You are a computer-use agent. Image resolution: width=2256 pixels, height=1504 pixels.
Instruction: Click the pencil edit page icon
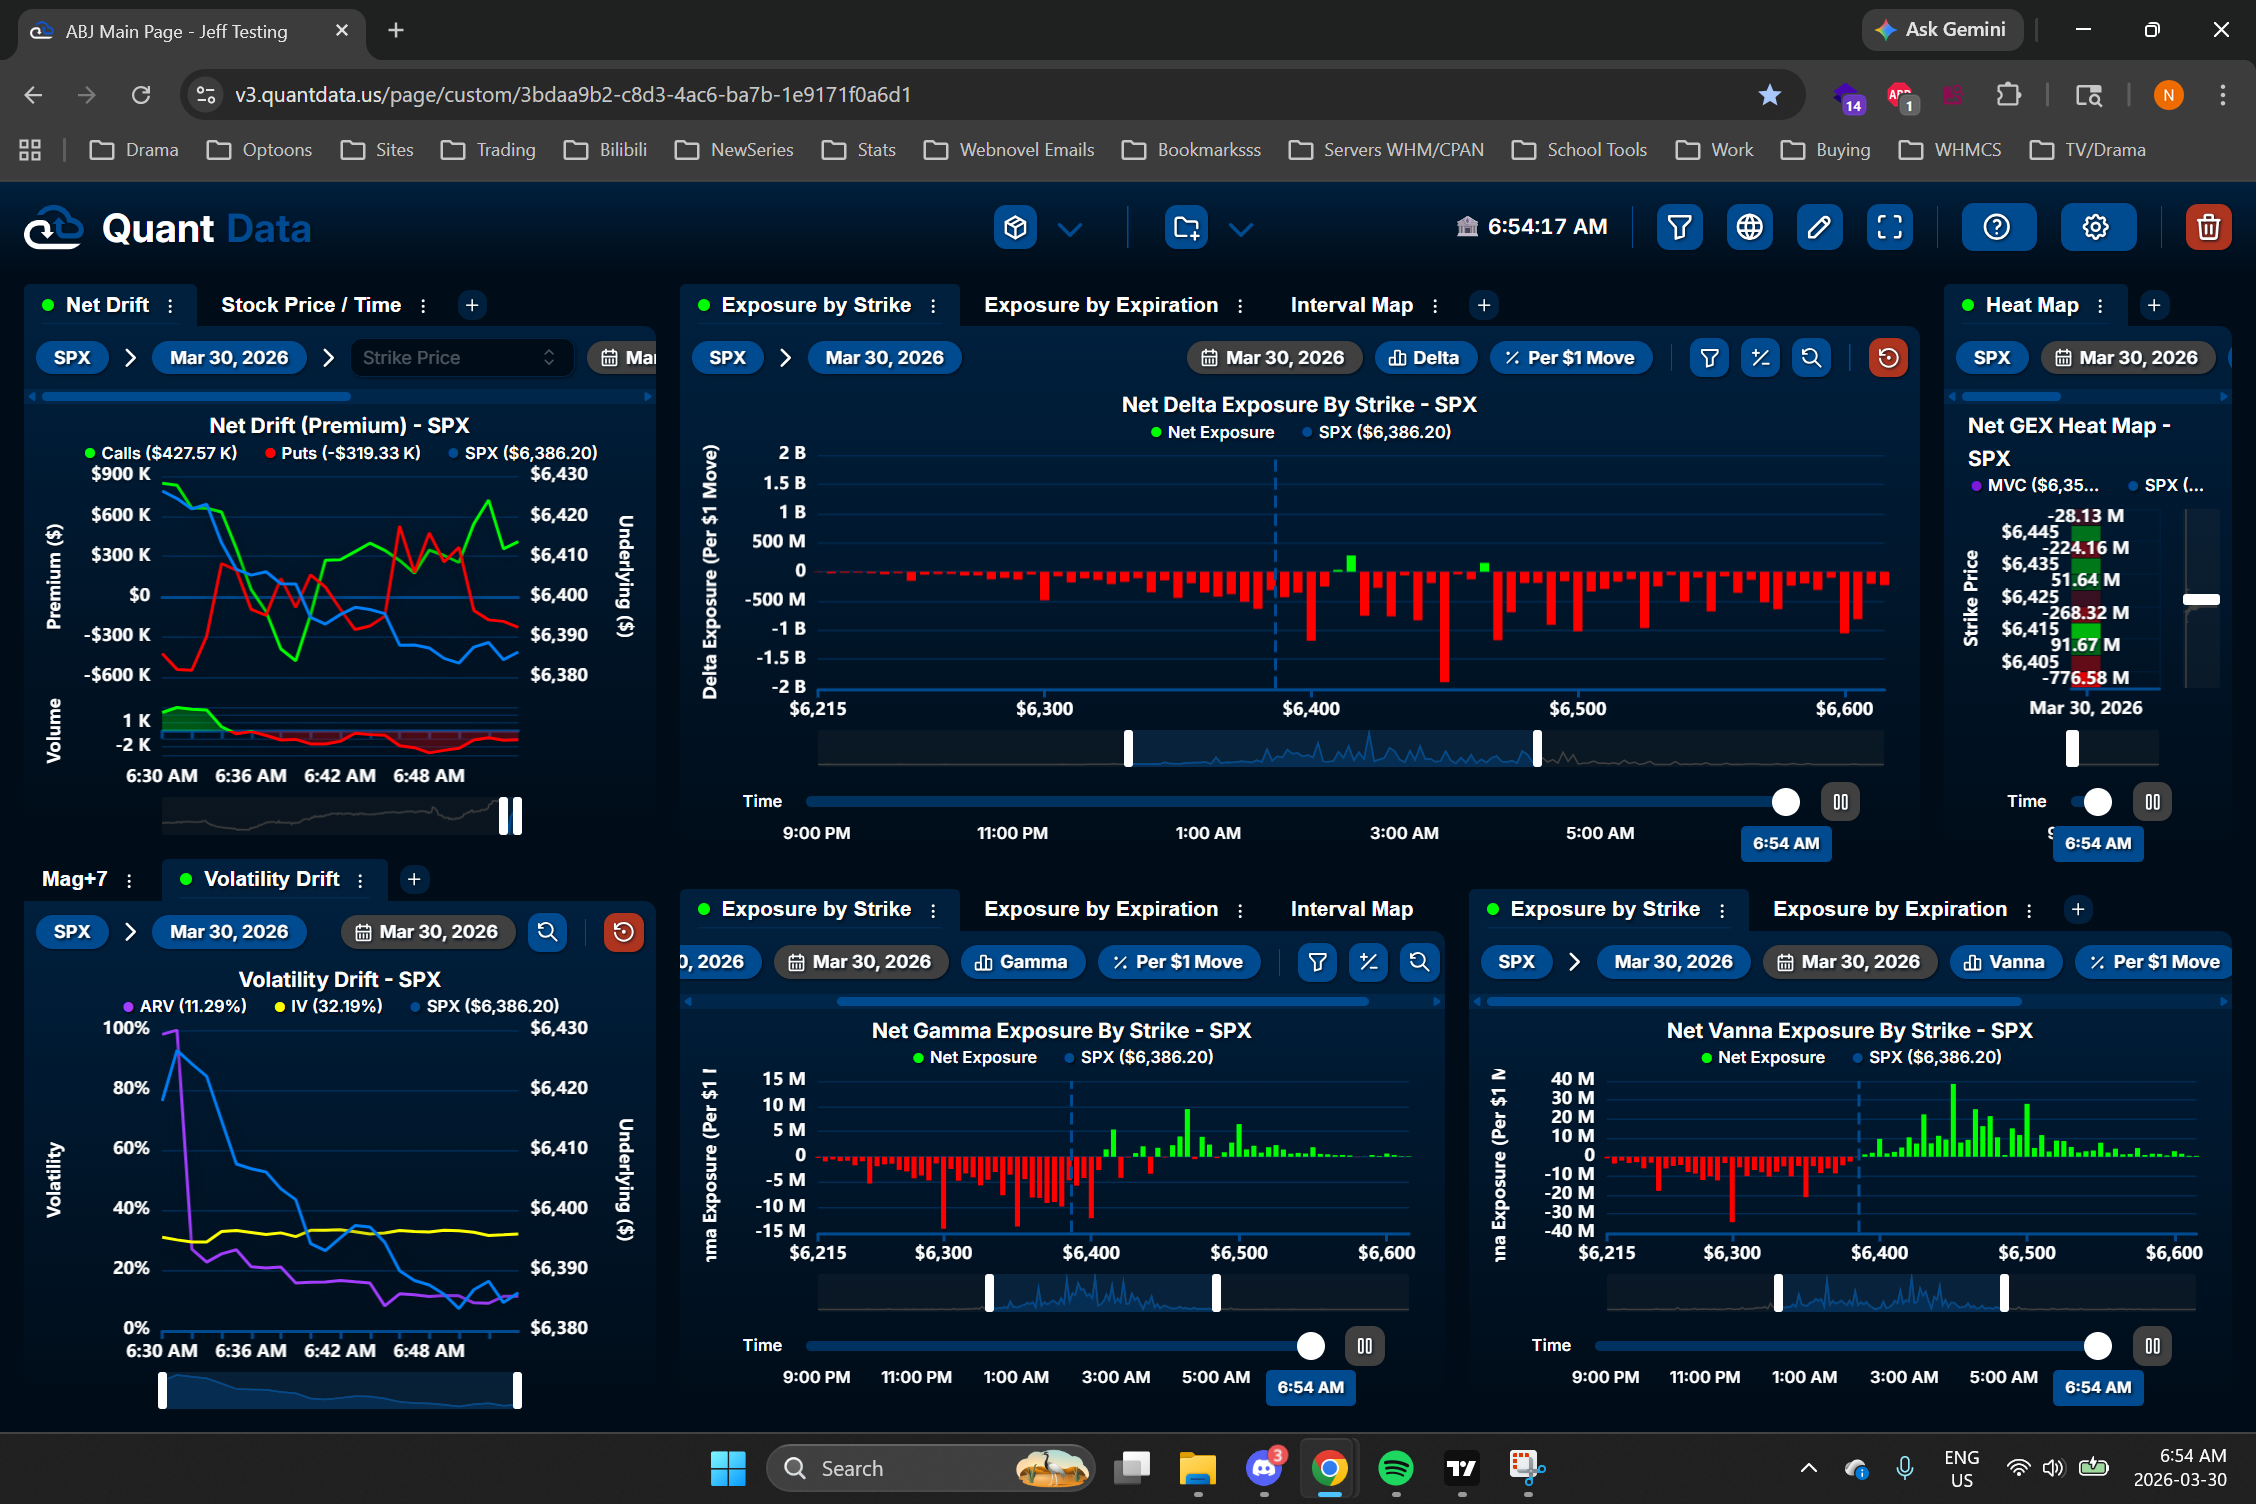click(1819, 228)
